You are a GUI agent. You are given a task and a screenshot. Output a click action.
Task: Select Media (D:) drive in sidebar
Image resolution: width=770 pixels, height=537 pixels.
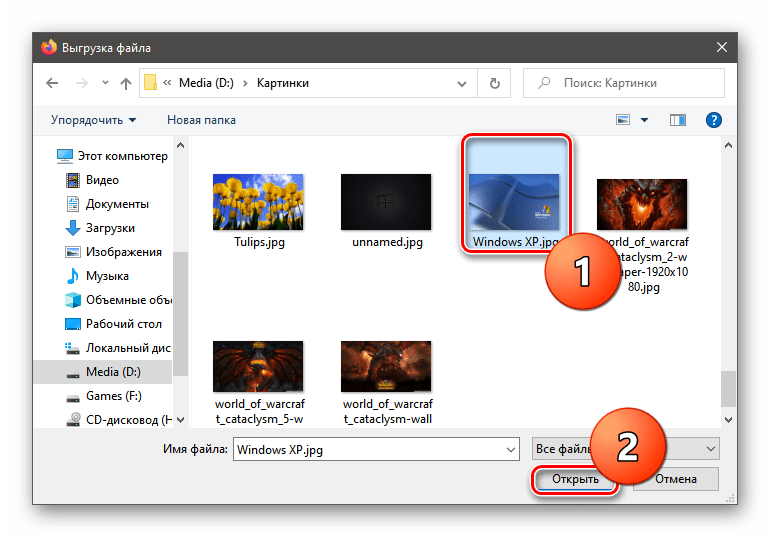pyautogui.click(x=103, y=372)
